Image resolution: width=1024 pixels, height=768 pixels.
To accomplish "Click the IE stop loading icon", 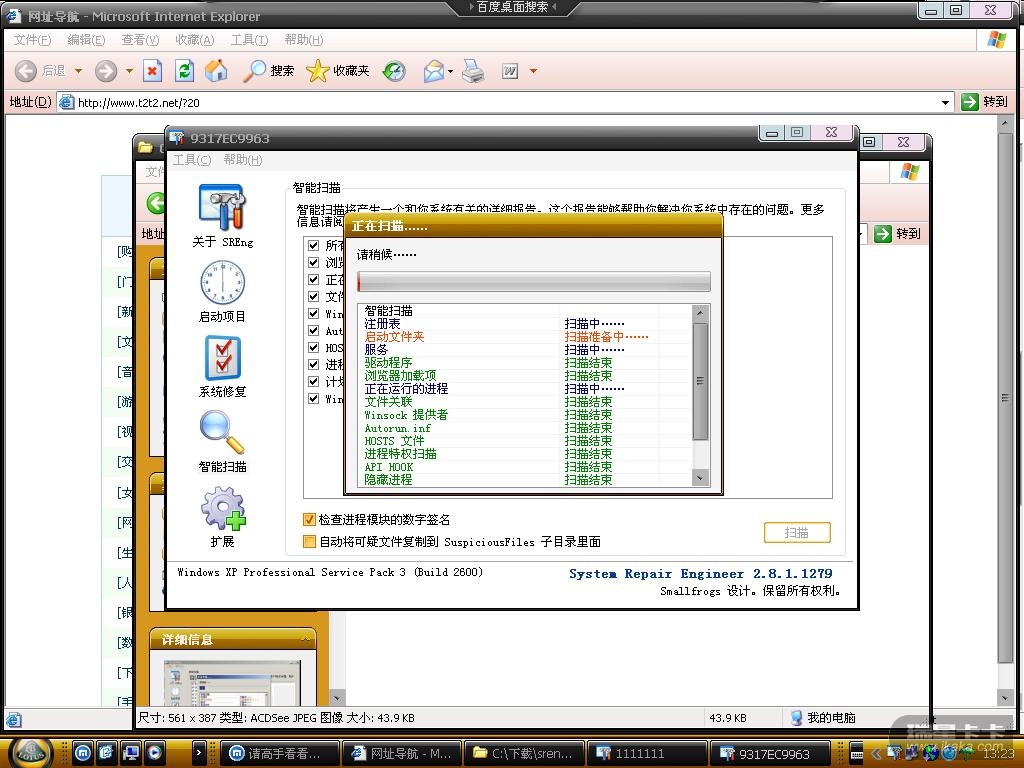I will 152,71.
